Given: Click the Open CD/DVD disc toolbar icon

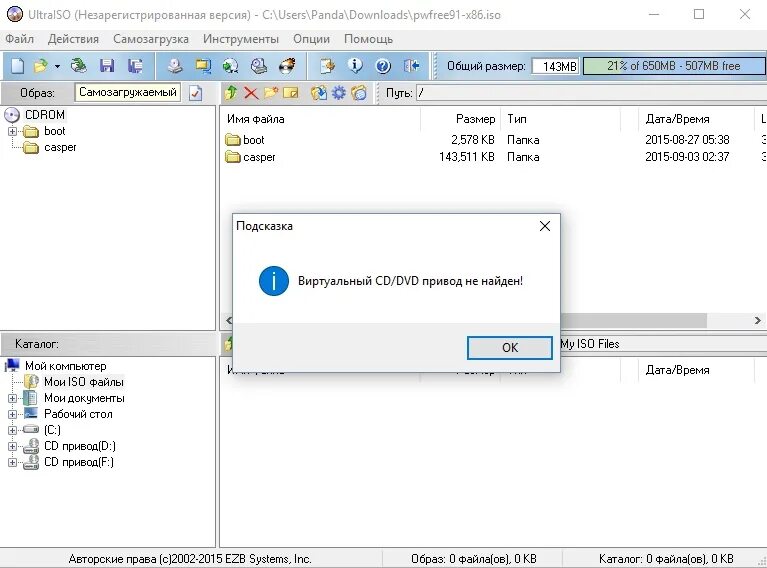Looking at the screenshot, I should pos(78,66).
